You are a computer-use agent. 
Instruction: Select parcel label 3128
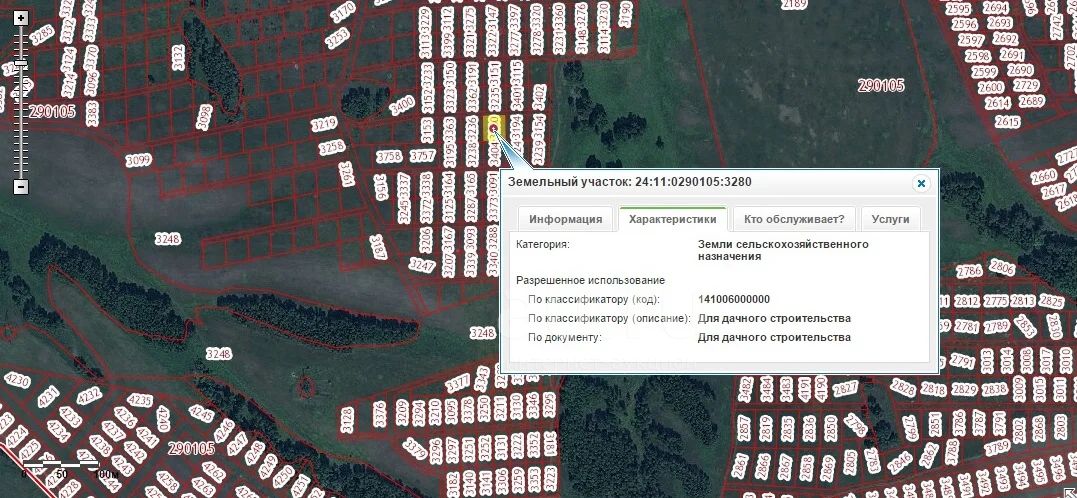(347, 418)
